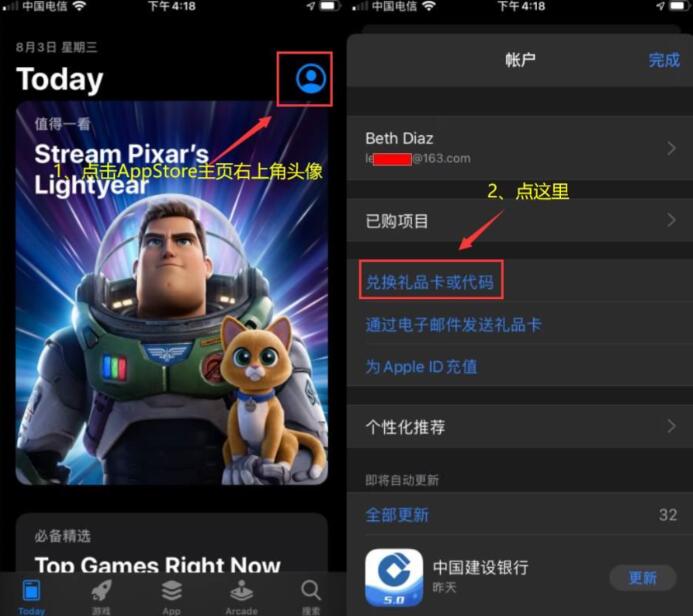Switch to the App layers tab
The height and width of the screenshot is (616, 693).
click(x=171, y=590)
